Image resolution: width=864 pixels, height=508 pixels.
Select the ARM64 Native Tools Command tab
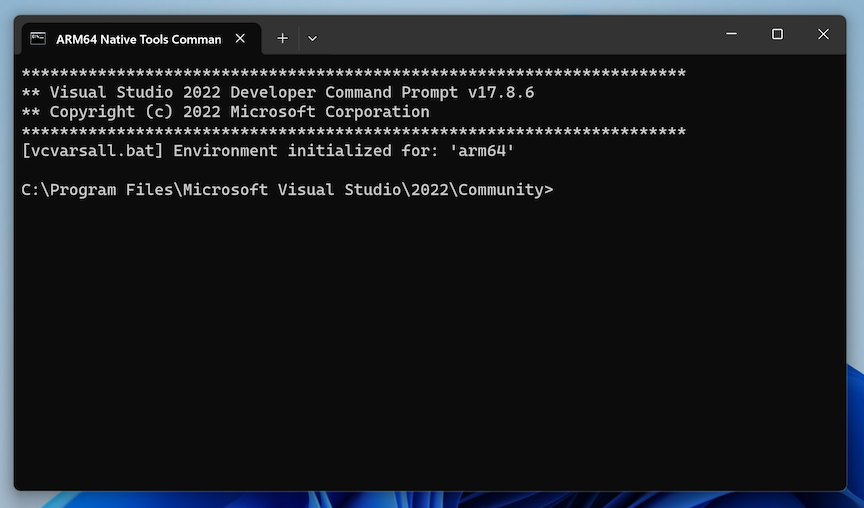click(141, 39)
